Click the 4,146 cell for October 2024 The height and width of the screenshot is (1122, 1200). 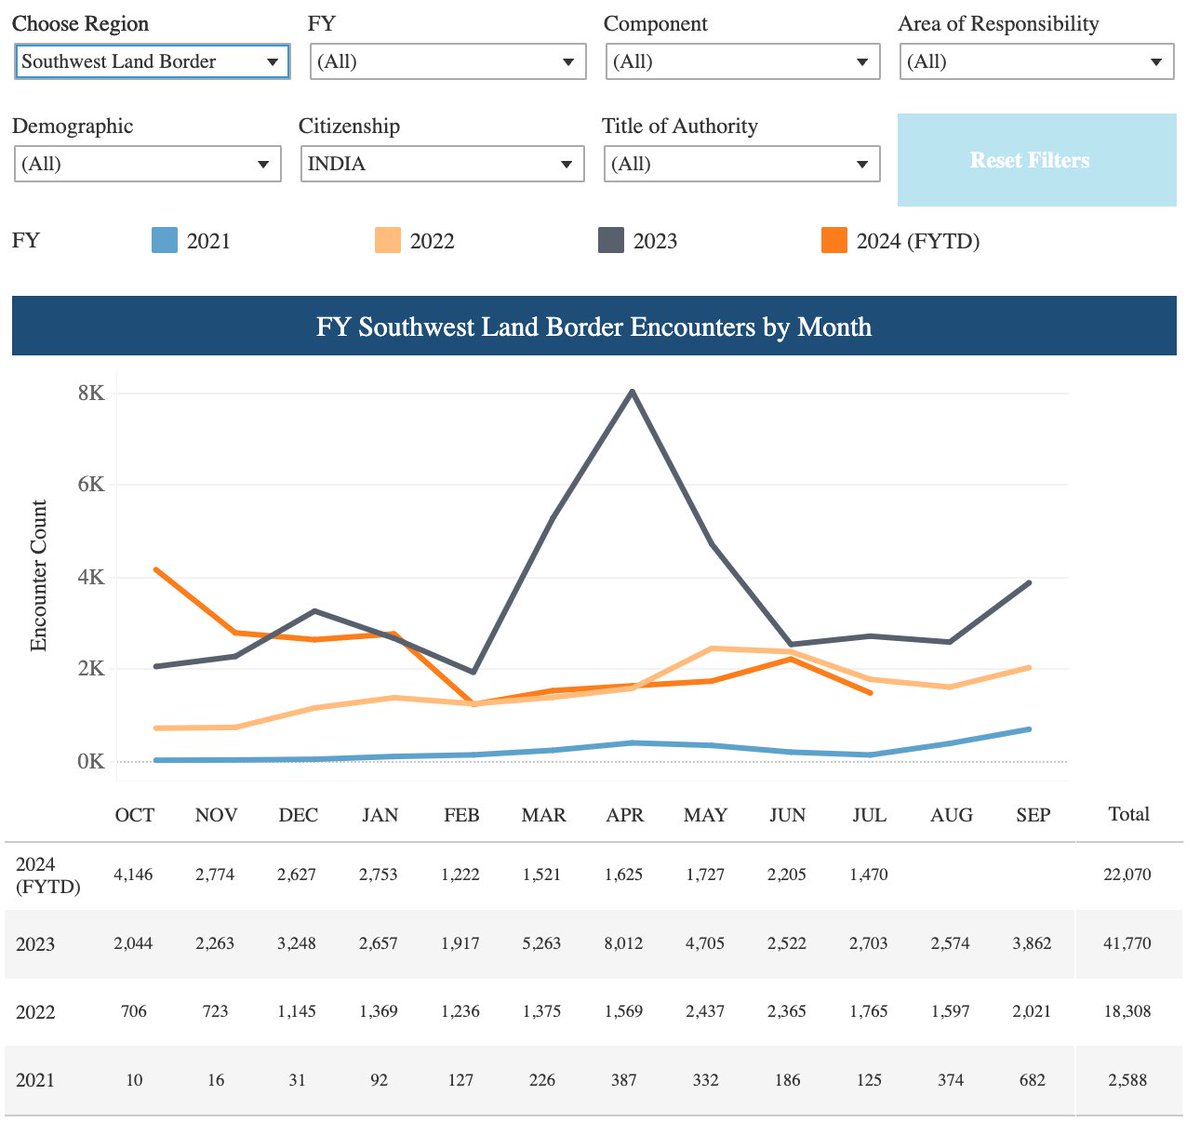133,874
